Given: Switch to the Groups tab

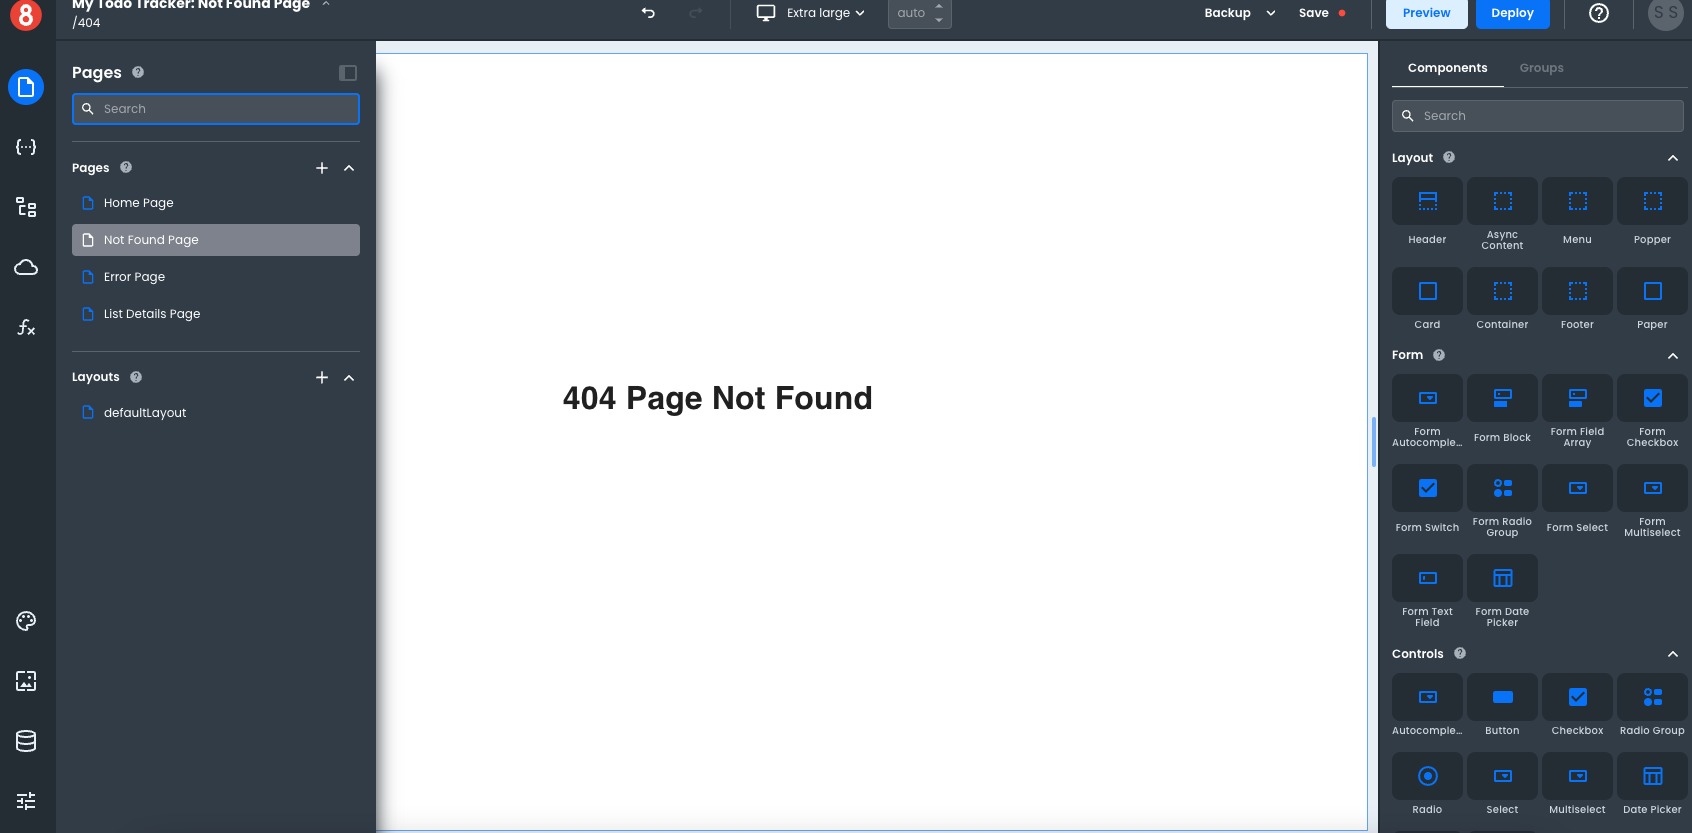Looking at the screenshot, I should 1541,68.
